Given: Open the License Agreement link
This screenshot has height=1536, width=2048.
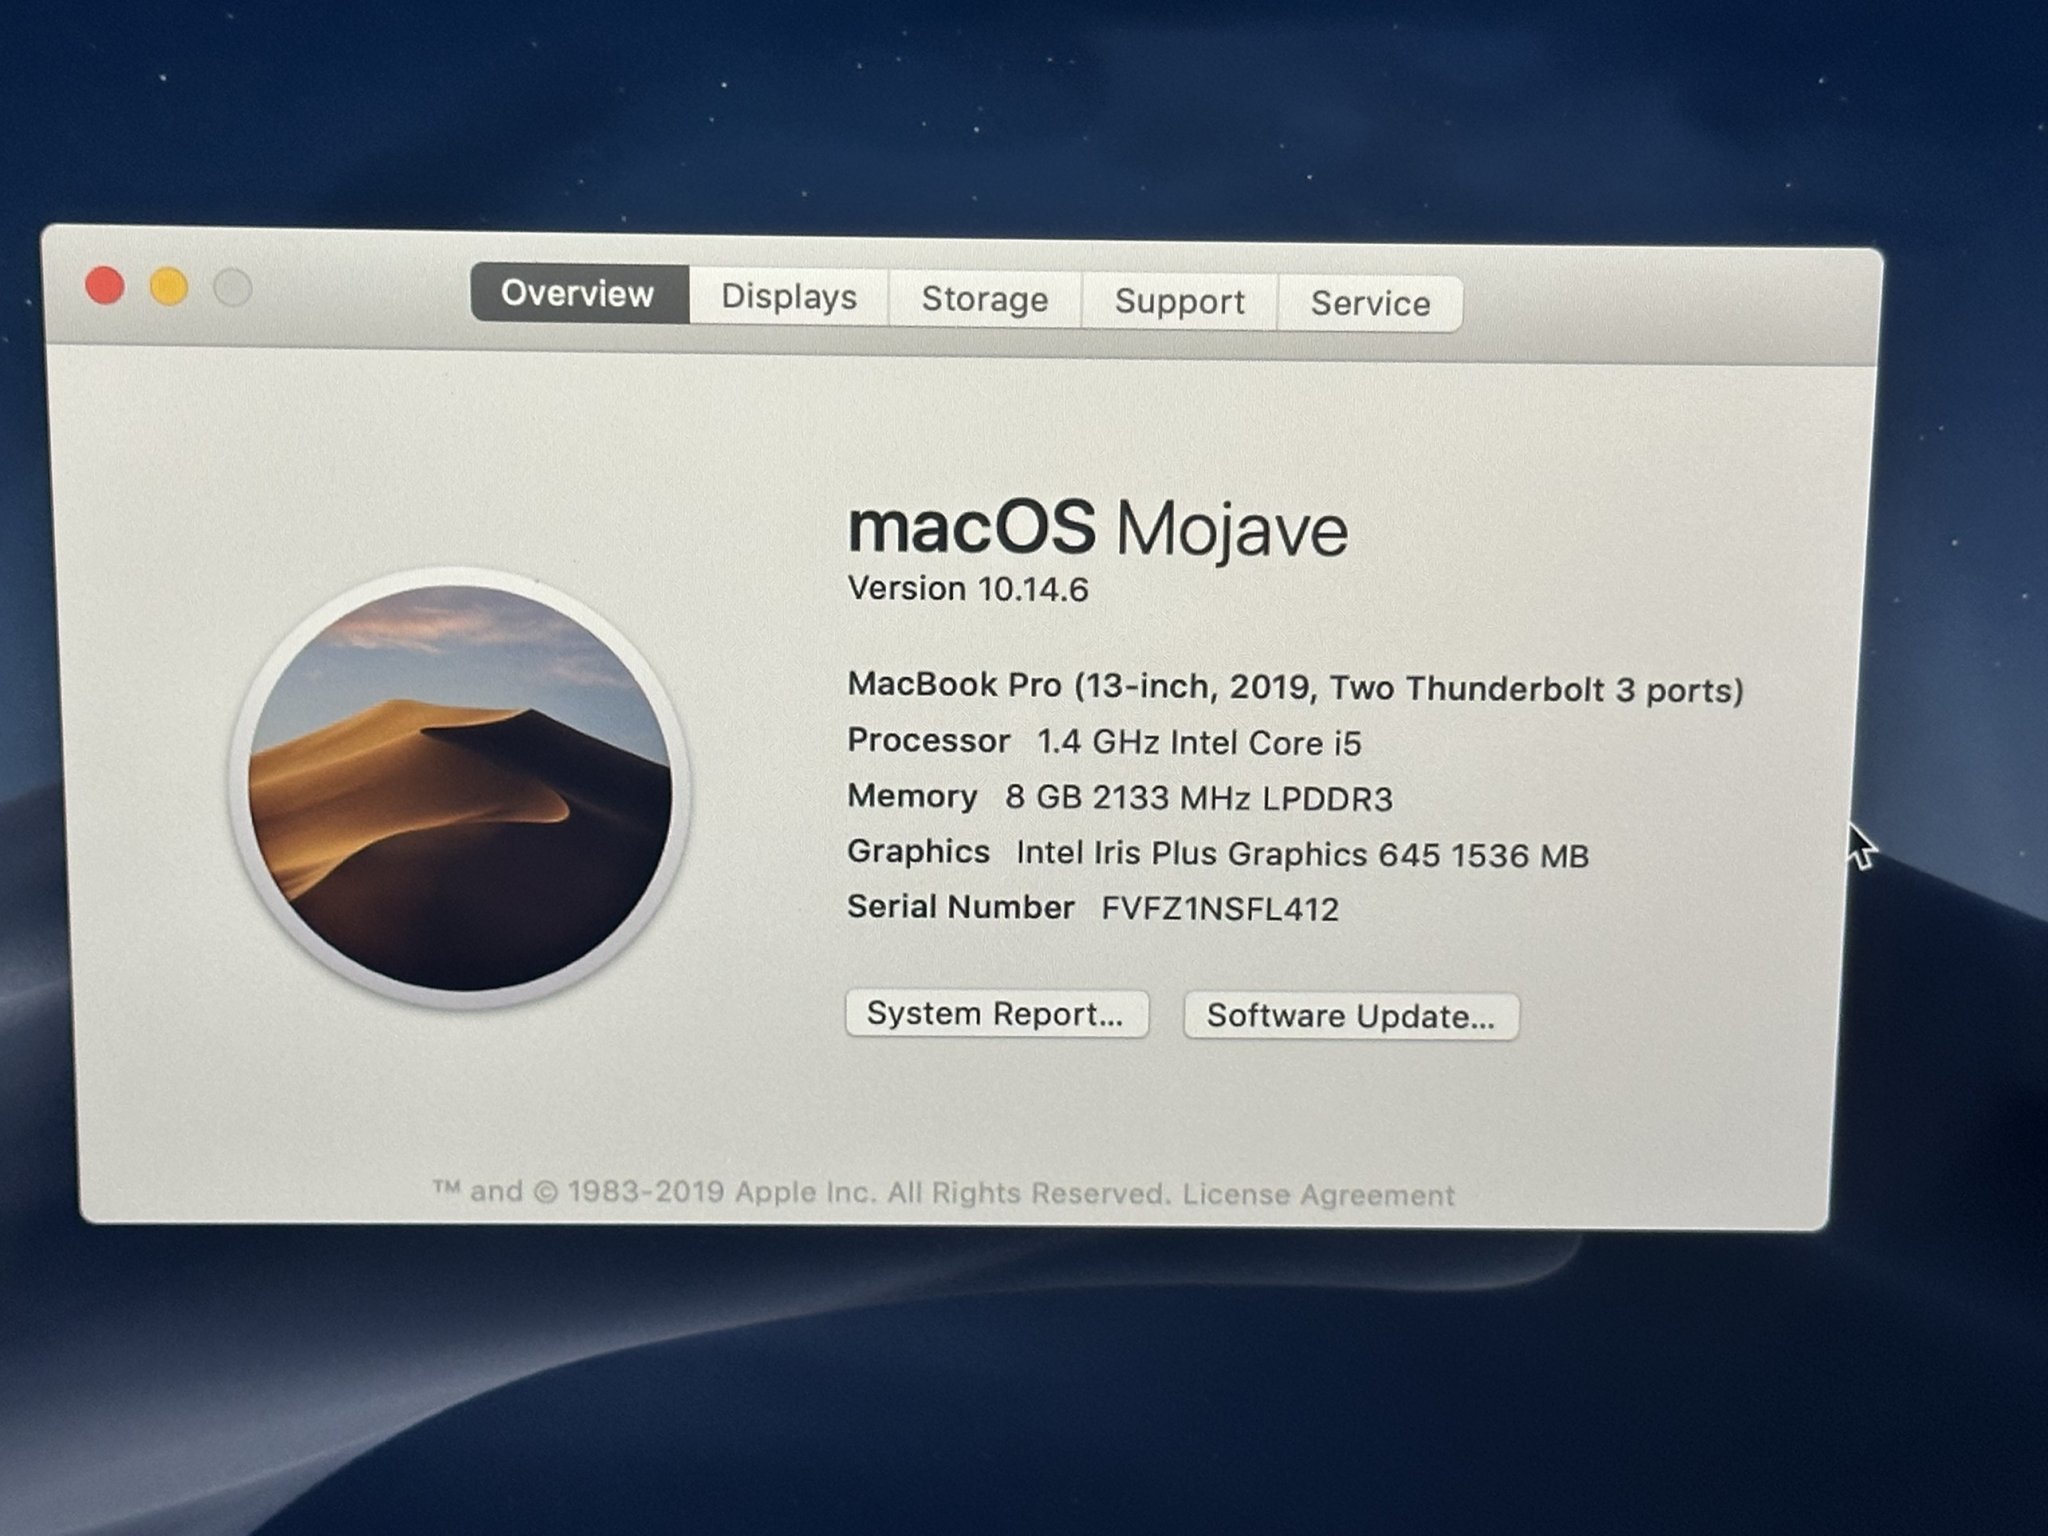Looking at the screenshot, I should [1318, 1195].
